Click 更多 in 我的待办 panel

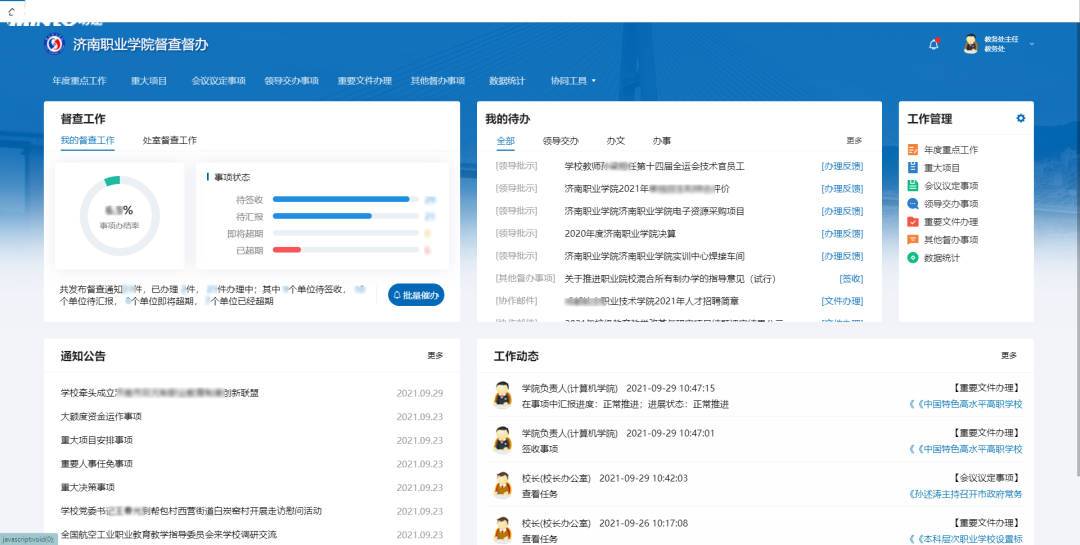point(854,141)
